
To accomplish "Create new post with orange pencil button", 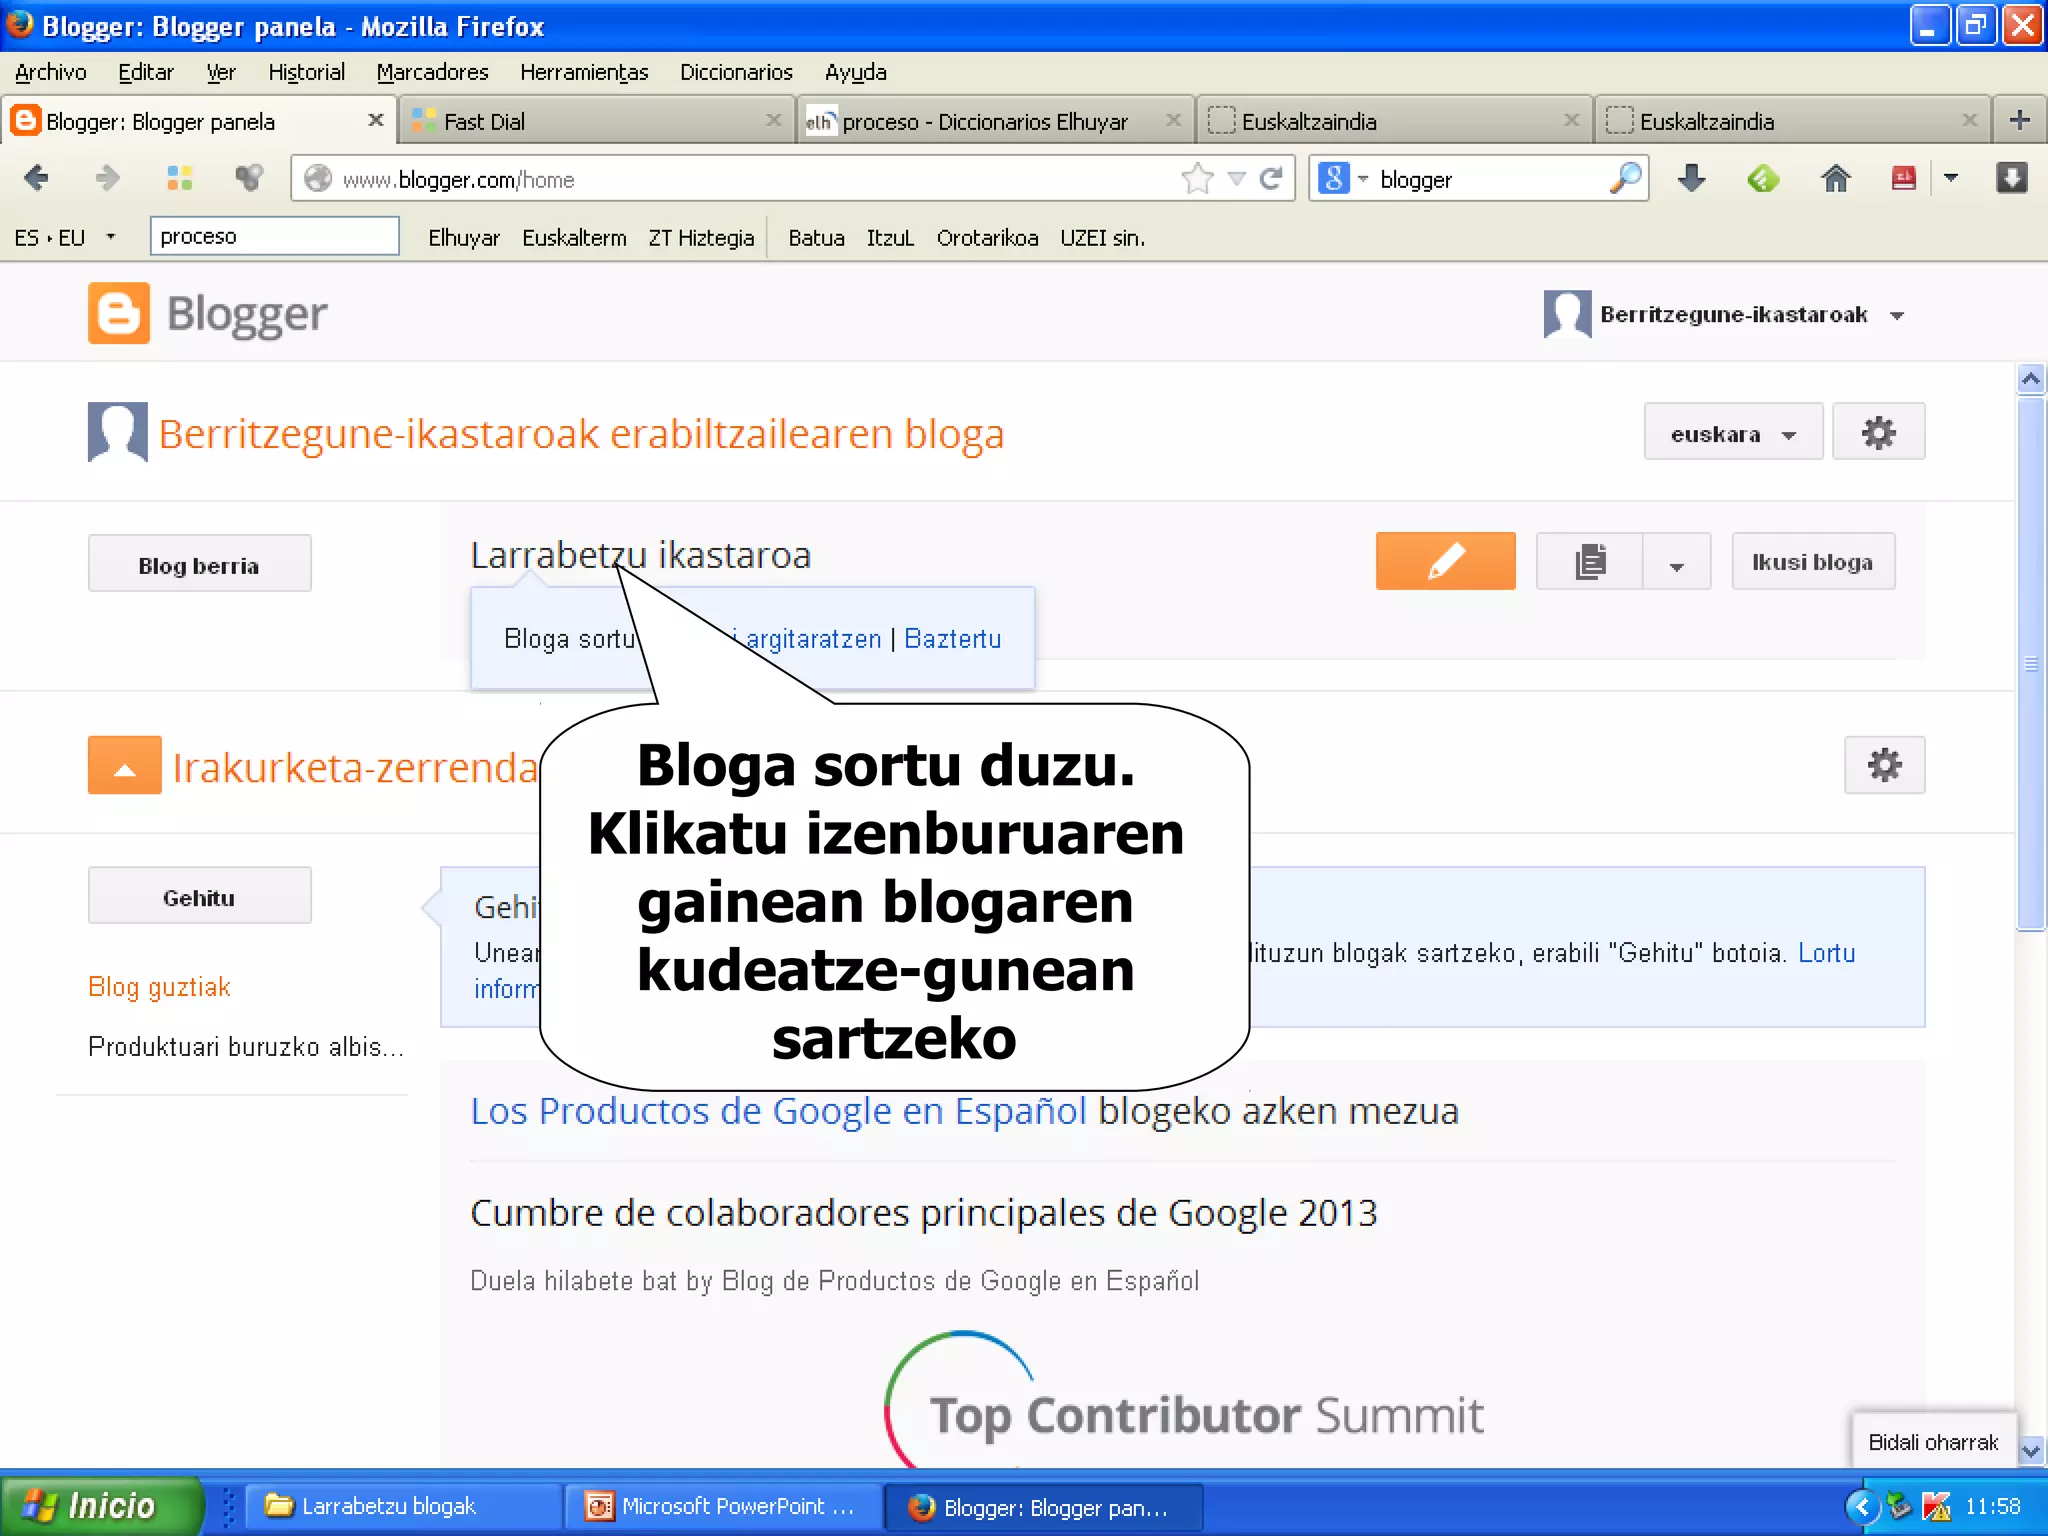I will [x=1445, y=561].
